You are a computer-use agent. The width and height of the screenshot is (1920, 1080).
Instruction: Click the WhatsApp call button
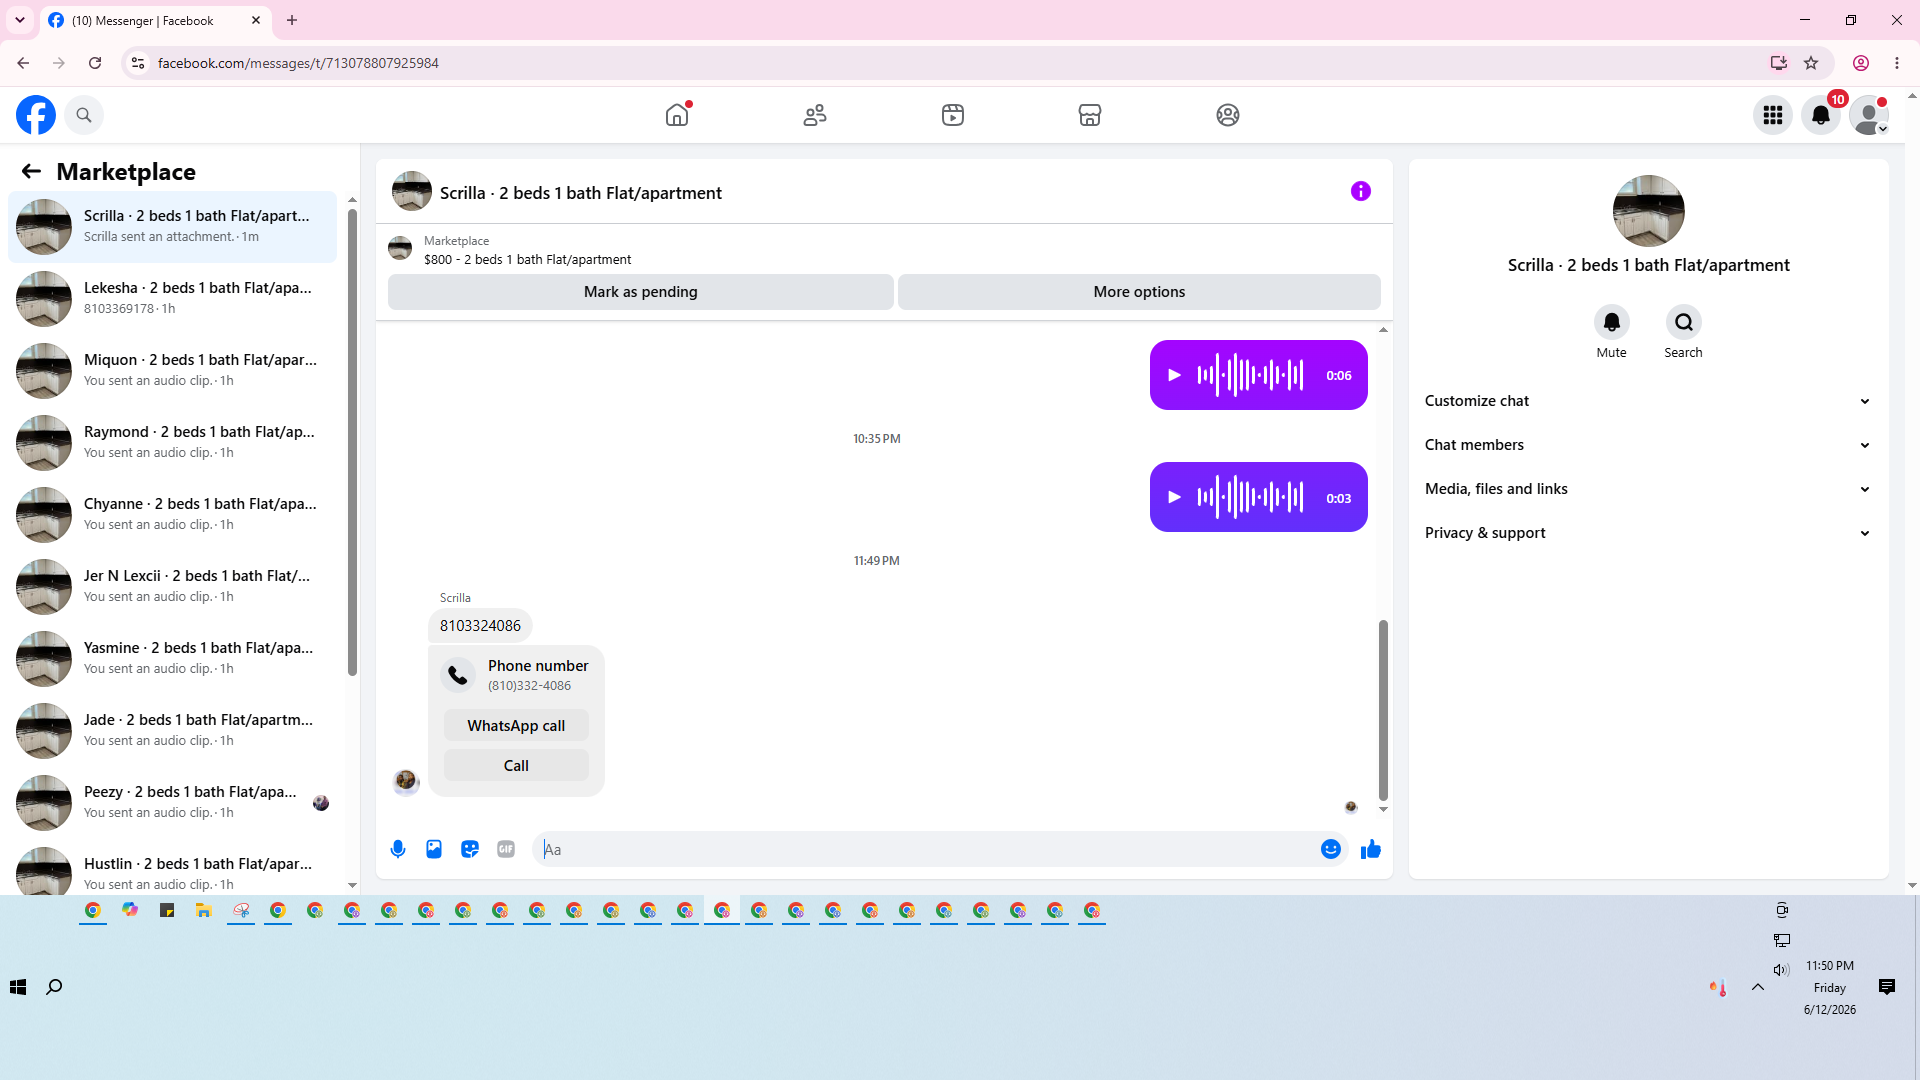coord(516,726)
